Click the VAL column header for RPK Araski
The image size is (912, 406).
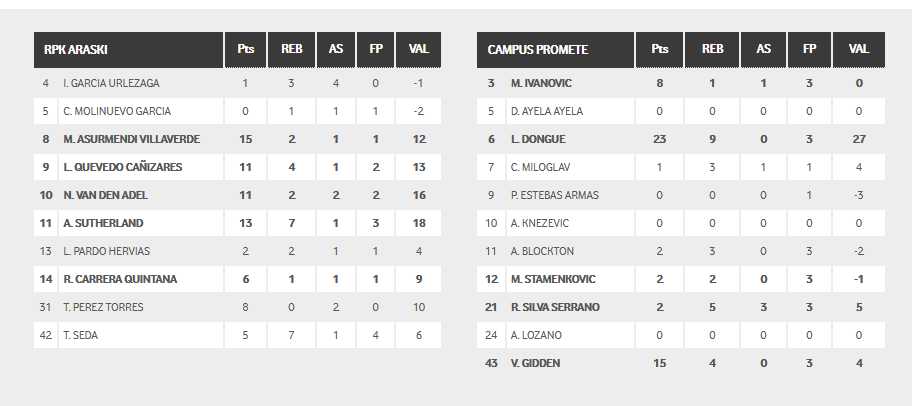click(418, 49)
